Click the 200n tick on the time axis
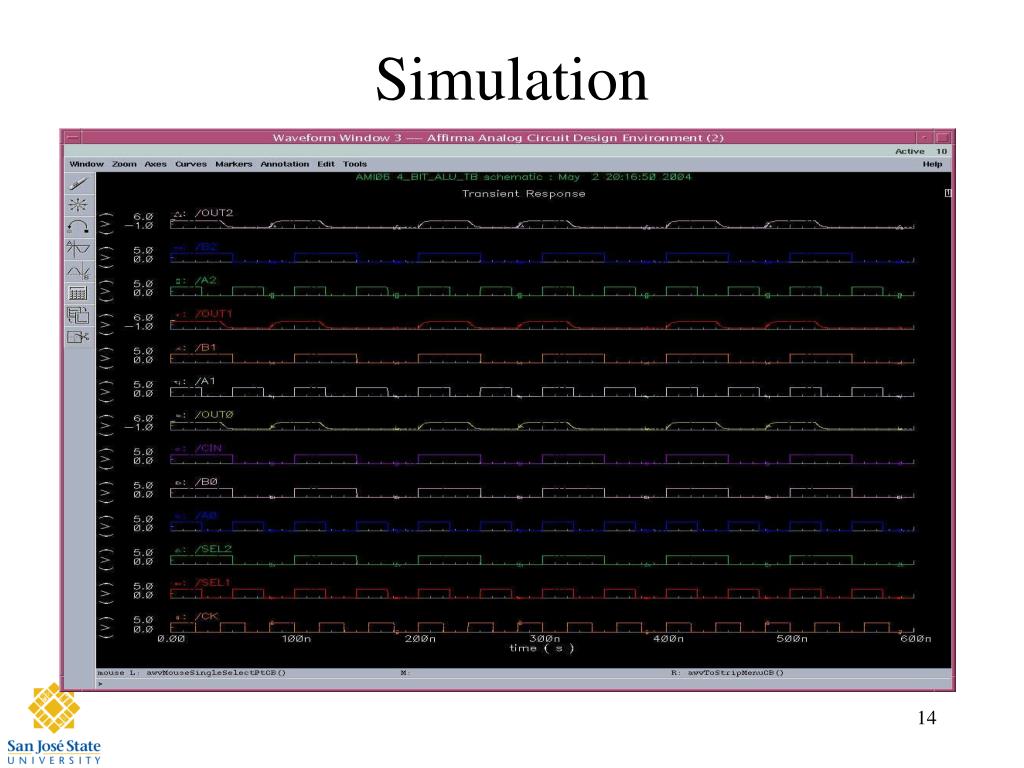The image size is (1024, 768). tap(420, 639)
